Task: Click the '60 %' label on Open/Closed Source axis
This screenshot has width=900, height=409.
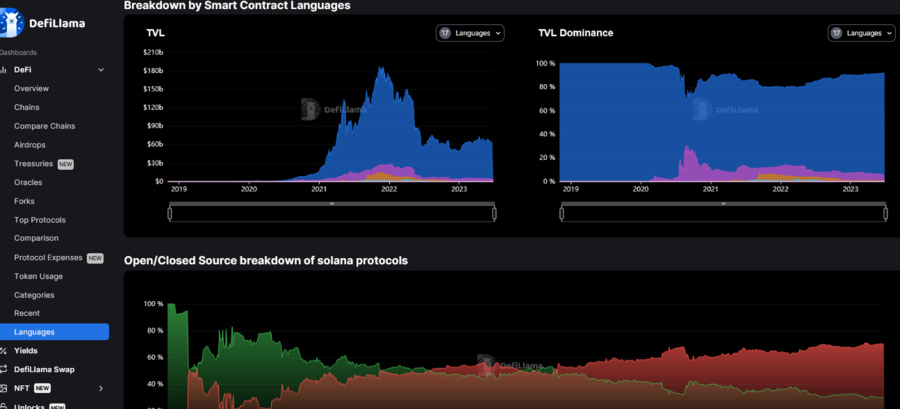Action: pos(156,357)
